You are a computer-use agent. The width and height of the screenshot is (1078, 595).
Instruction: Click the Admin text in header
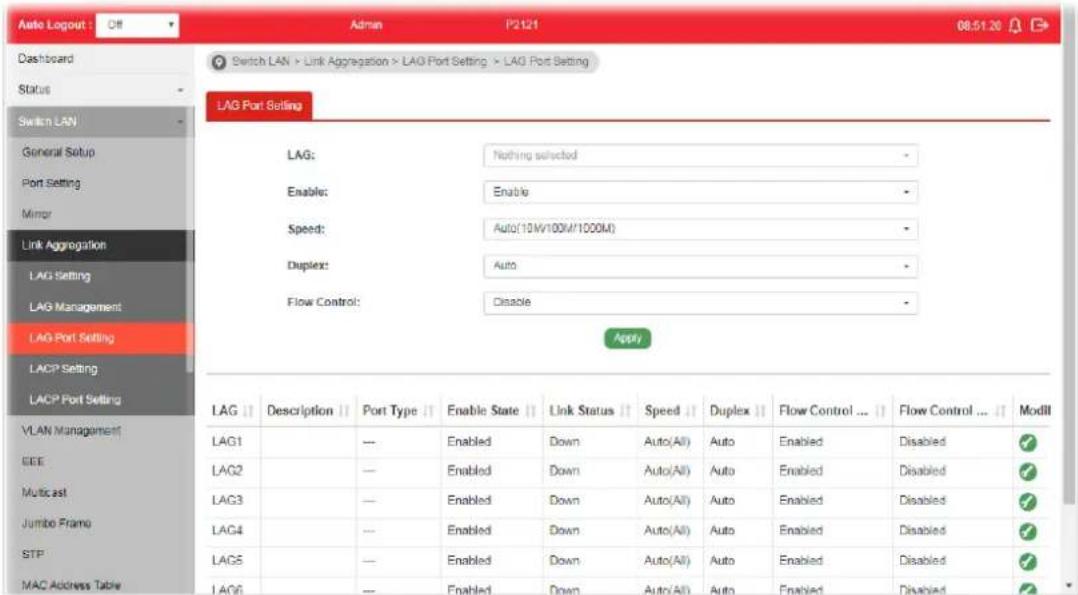366,25
